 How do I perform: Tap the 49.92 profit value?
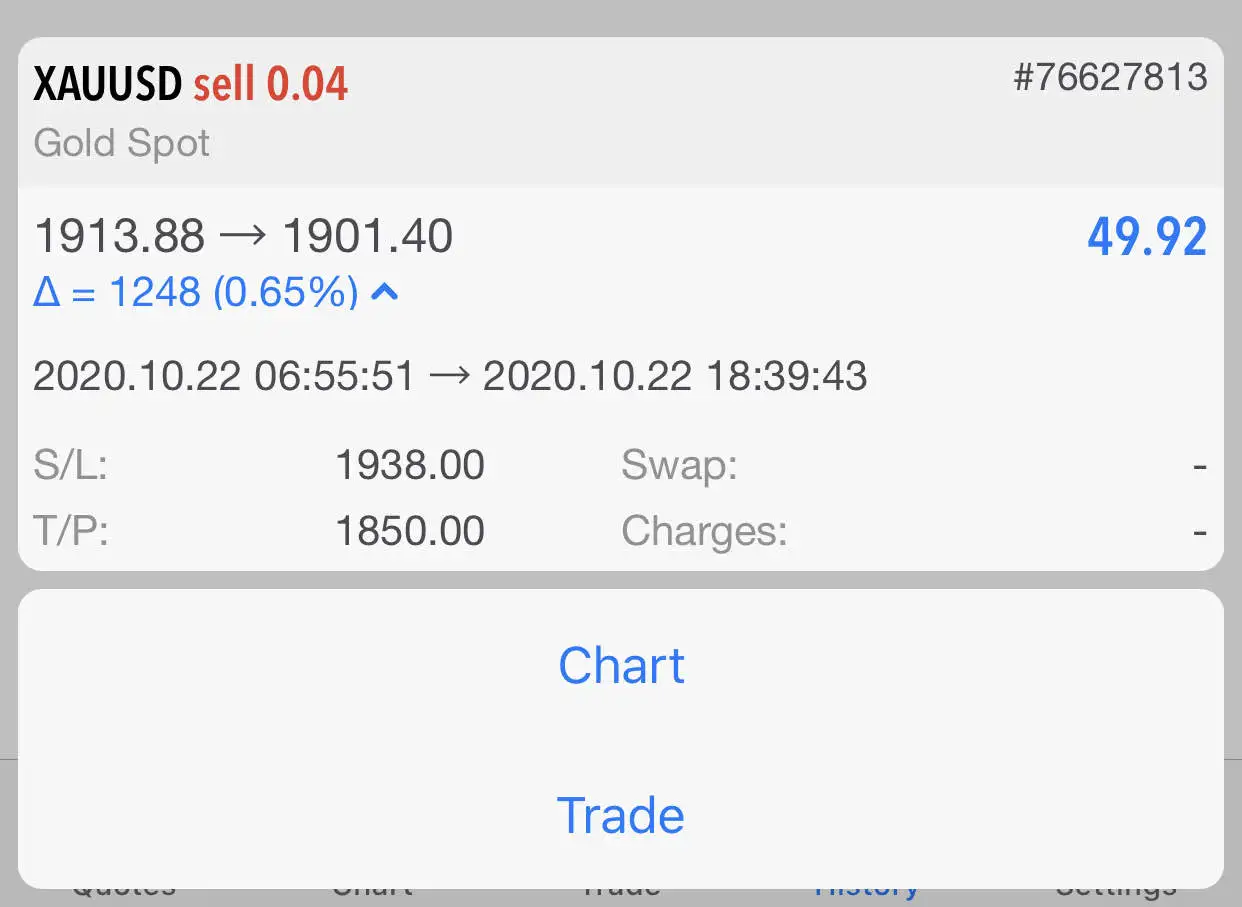click(x=1147, y=238)
